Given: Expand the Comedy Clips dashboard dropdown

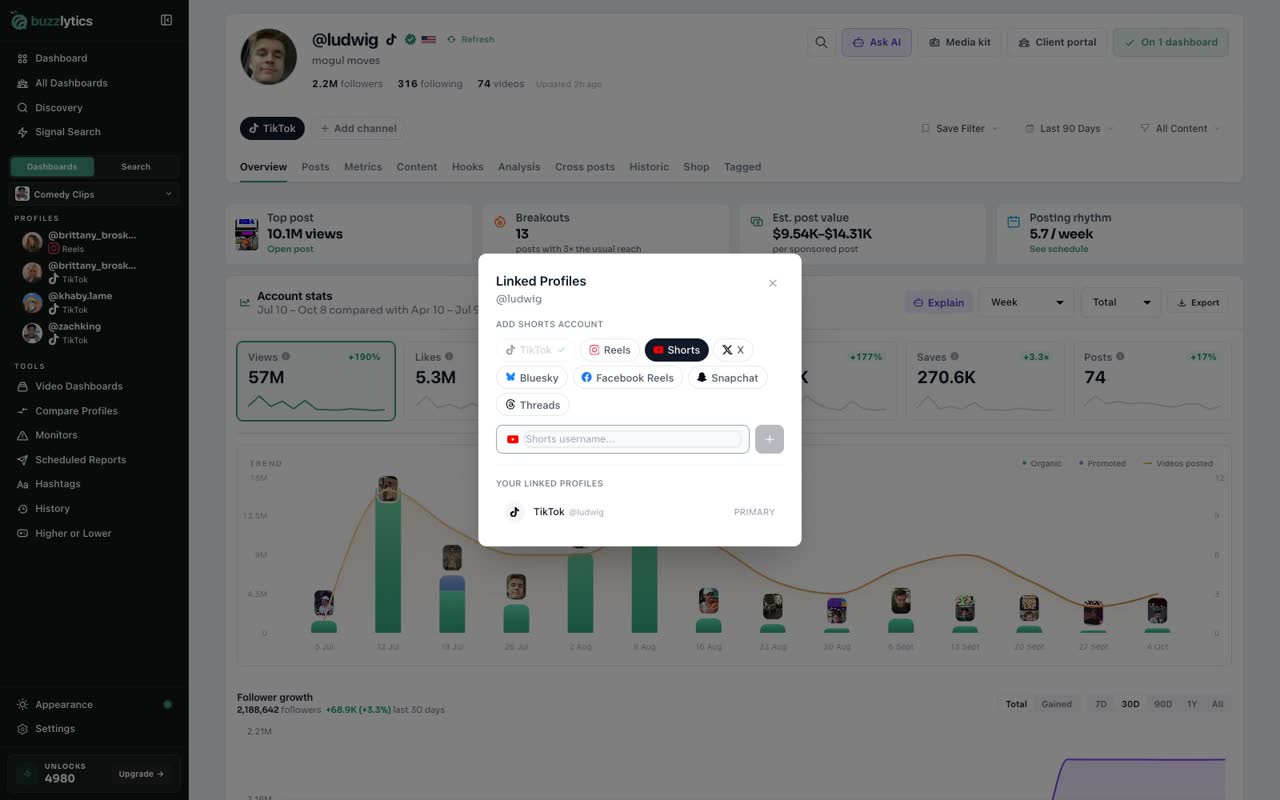Looking at the screenshot, I should point(94,194).
